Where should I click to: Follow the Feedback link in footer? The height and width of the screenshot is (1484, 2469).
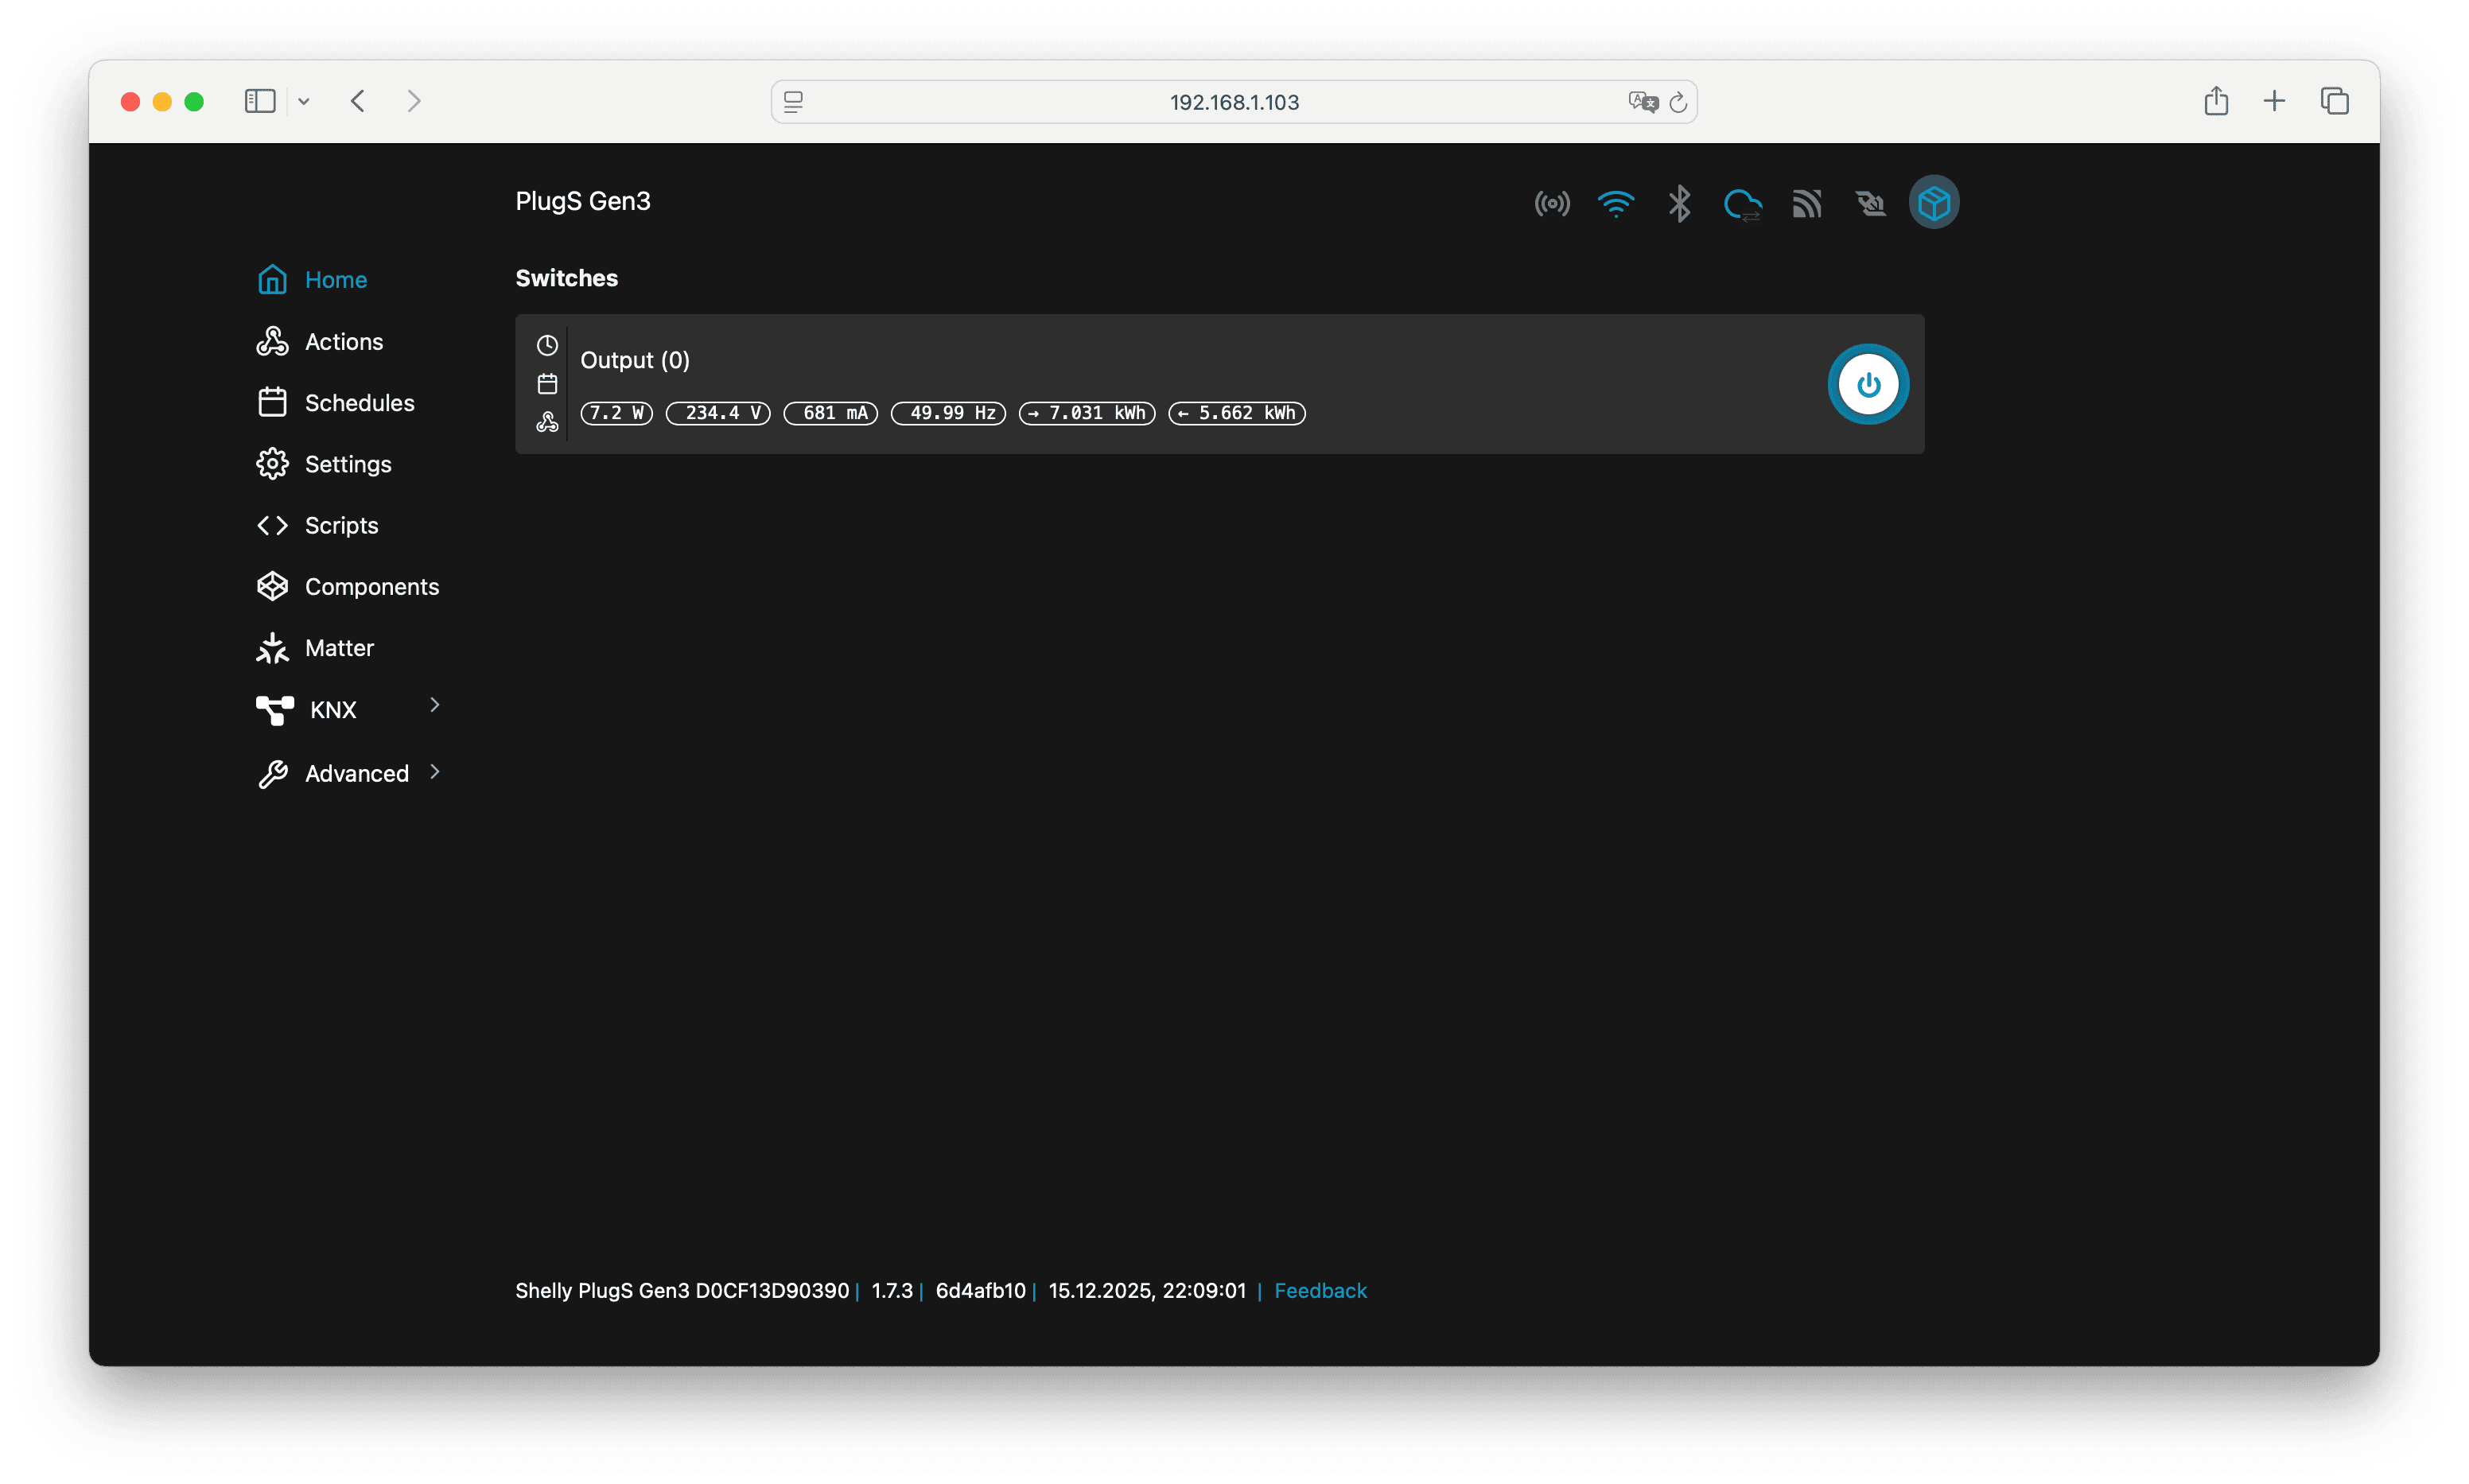coord(1319,1290)
